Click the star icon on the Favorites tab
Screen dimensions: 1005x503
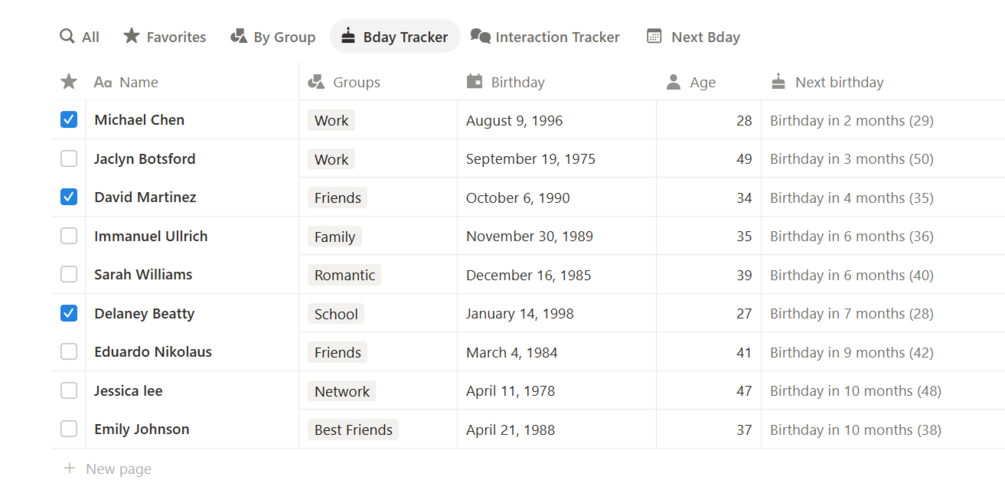click(x=131, y=37)
